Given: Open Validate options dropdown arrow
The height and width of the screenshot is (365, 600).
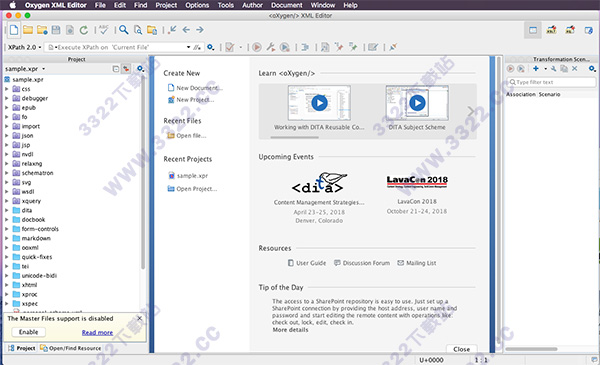Looking at the screenshot, I should pos(241,47).
